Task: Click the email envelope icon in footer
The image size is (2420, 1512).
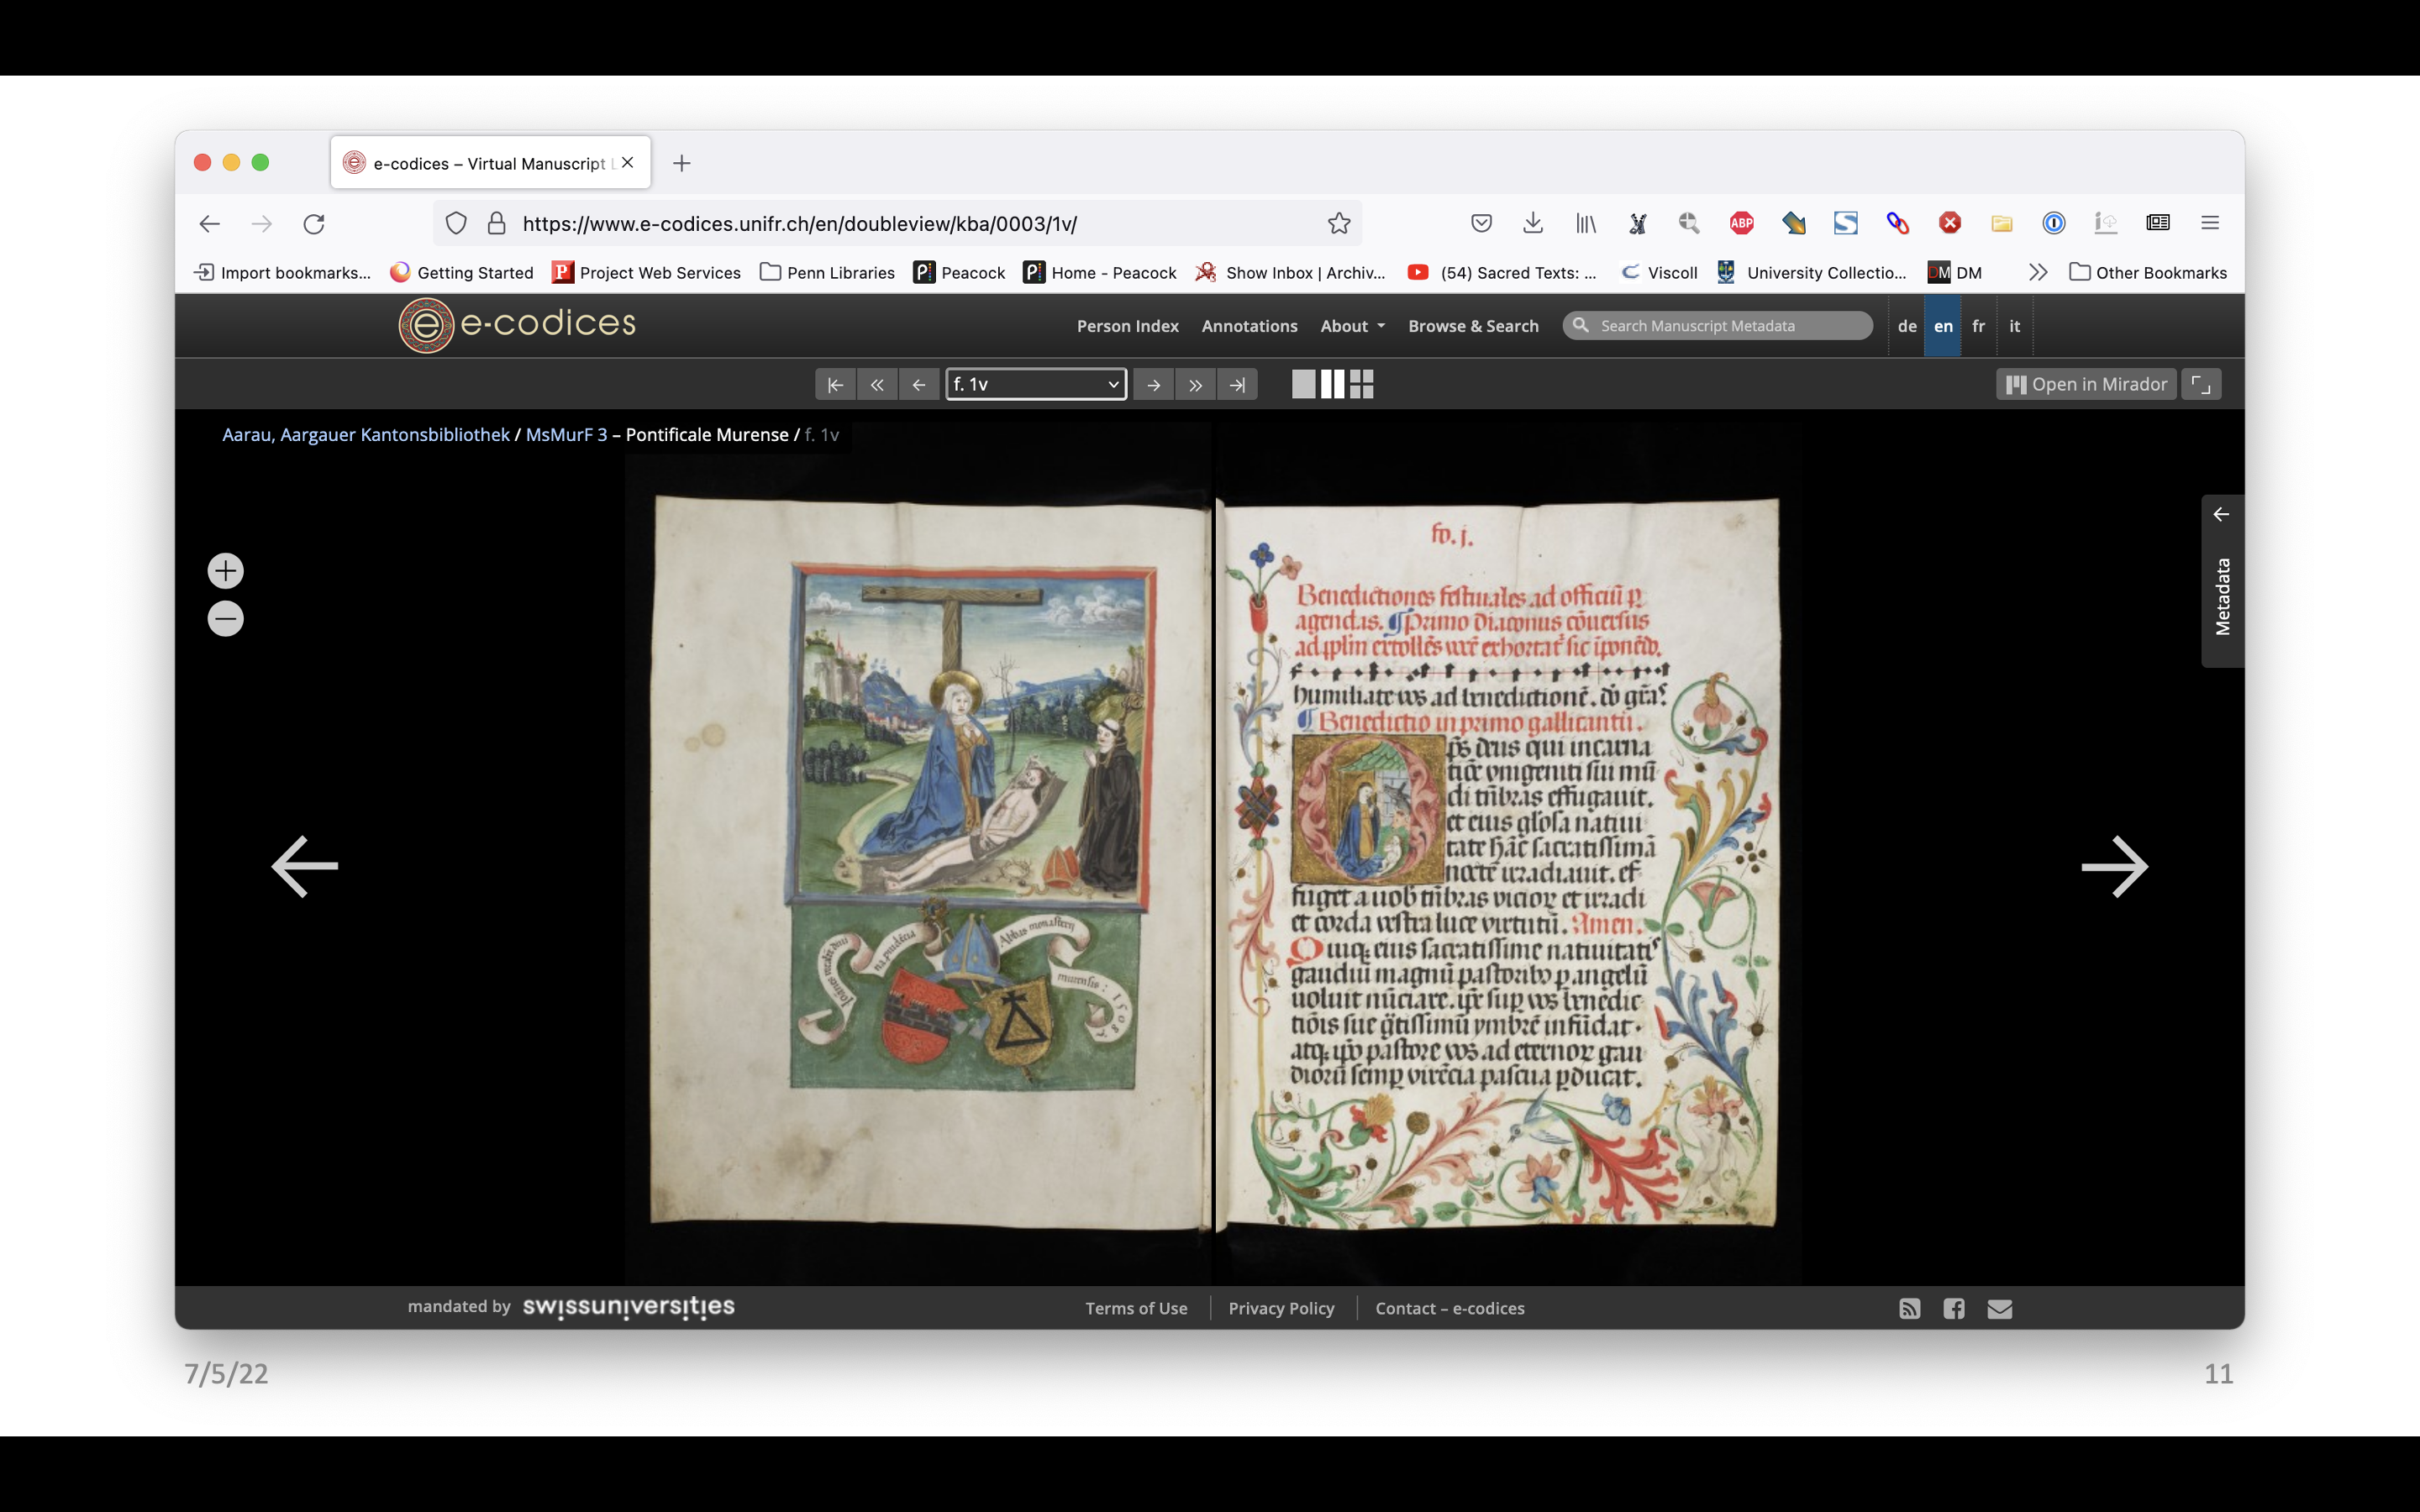Action: pos(1999,1308)
